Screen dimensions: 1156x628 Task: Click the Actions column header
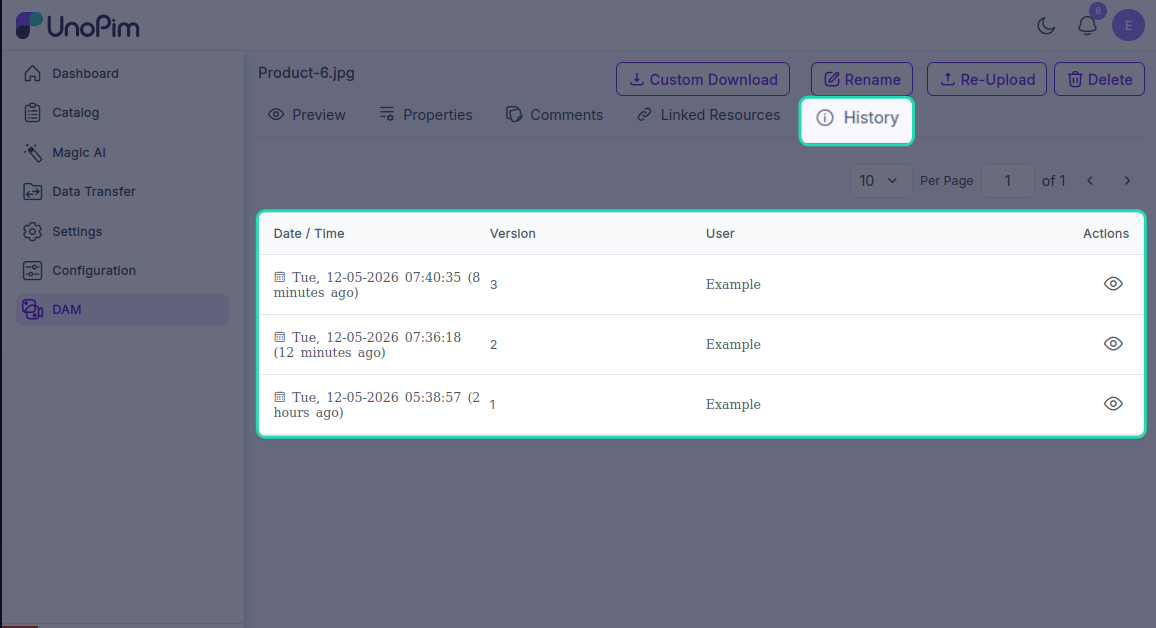coord(1105,234)
